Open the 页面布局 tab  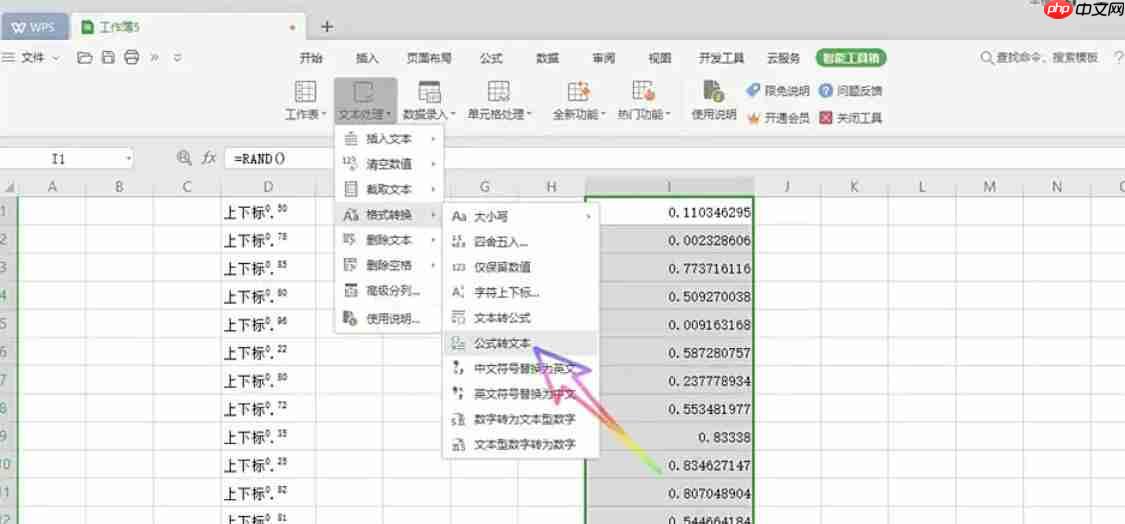point(429,58)
